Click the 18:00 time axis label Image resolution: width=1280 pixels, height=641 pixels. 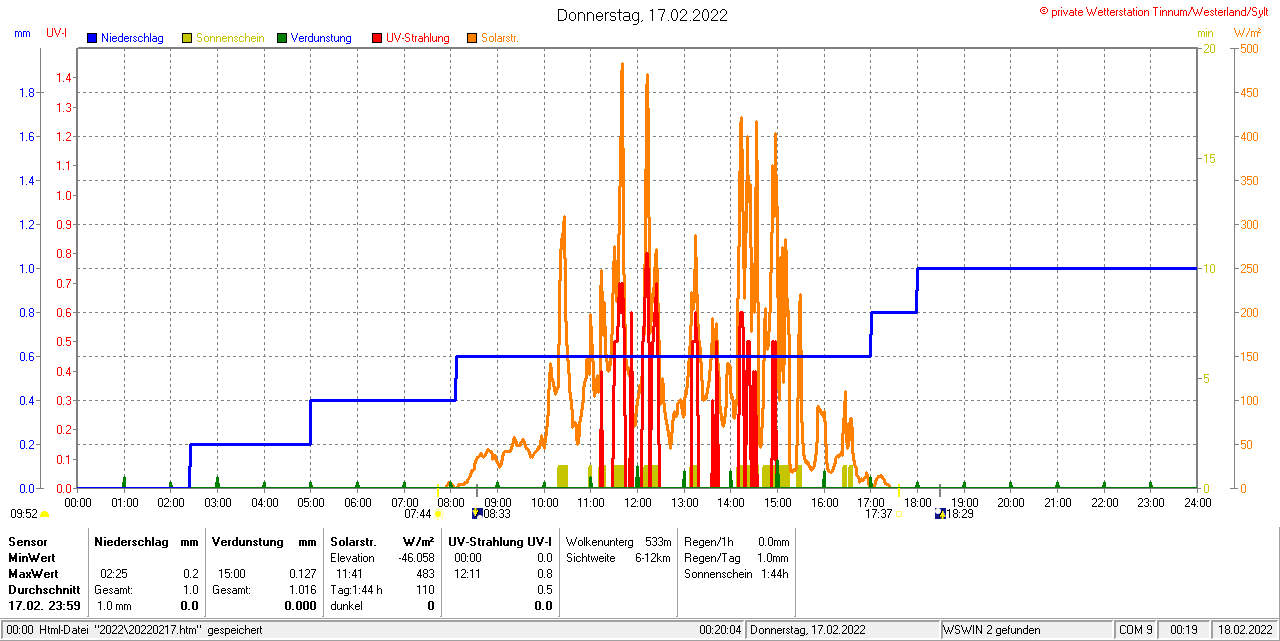(917, 502)
